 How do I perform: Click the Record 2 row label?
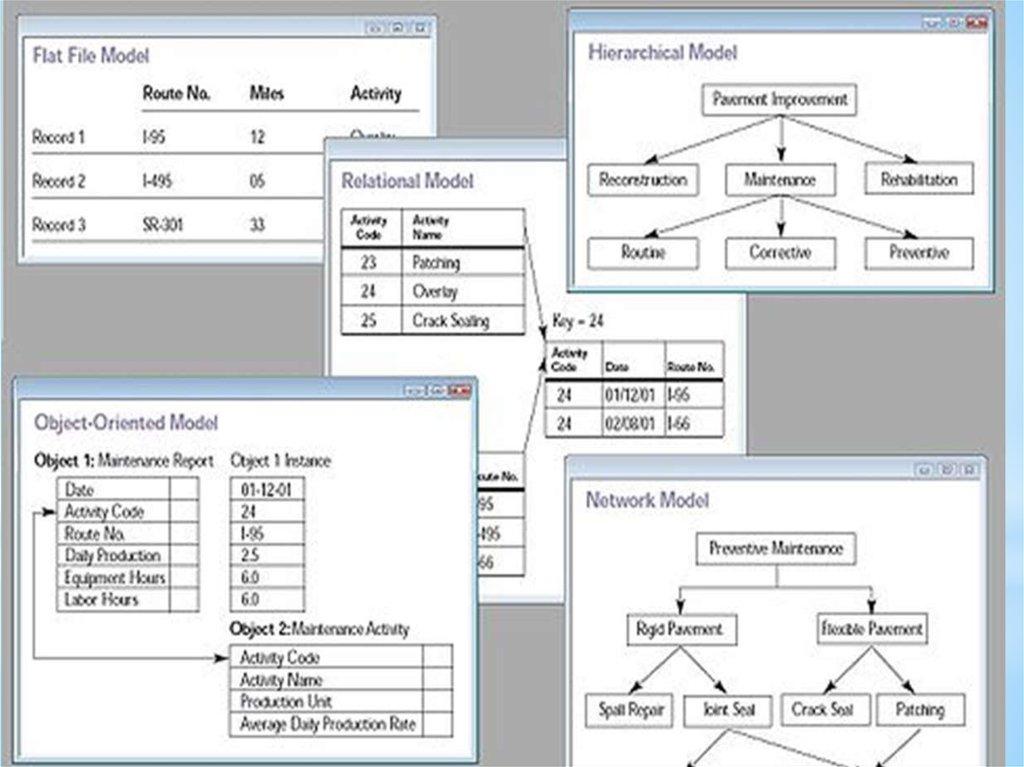click(59, 182)
